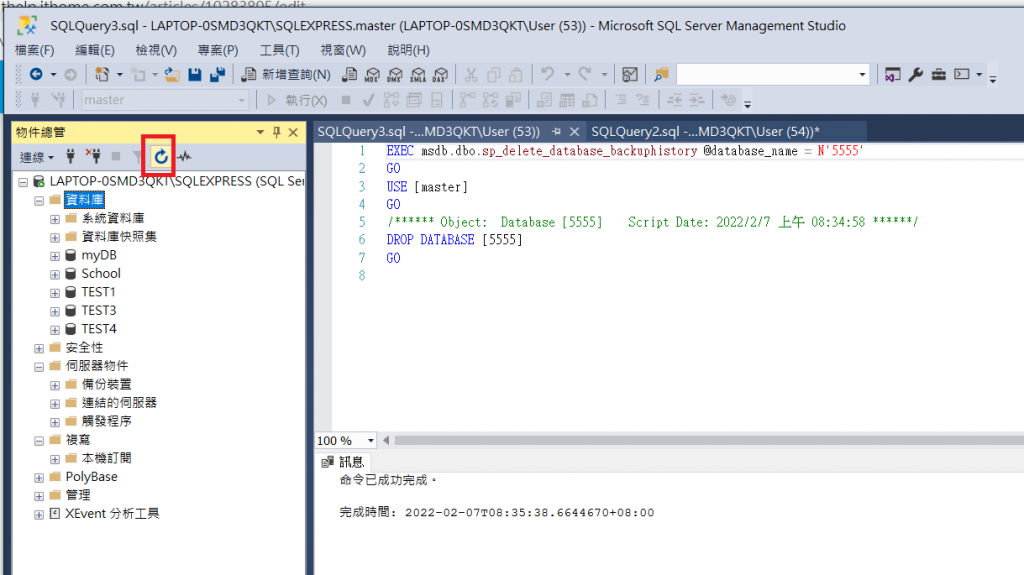Viewport: 1024px width, 575px height.
Task: Click the Parse checkmark icon
Action: (x=368, y=100)
